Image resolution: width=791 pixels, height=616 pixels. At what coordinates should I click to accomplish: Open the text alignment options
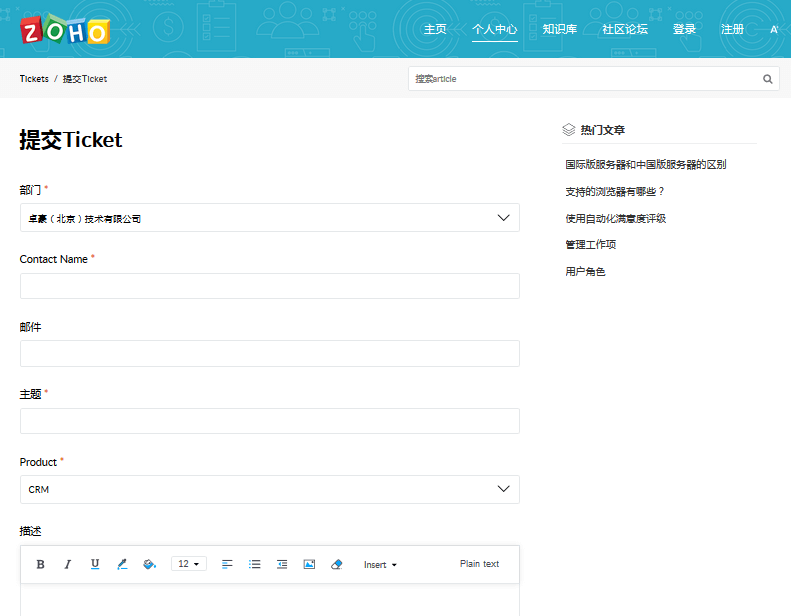(227, 564)
